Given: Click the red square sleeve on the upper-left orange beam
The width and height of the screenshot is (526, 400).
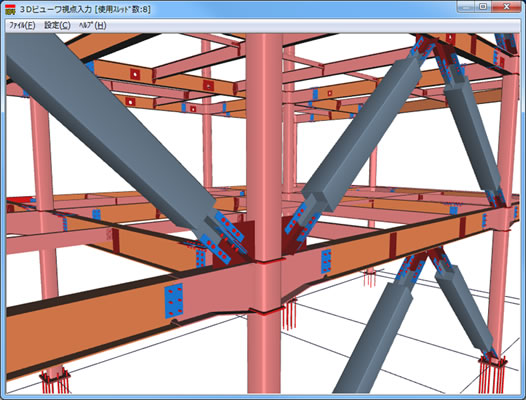Looking at the screenshot, I should (135, 74).
